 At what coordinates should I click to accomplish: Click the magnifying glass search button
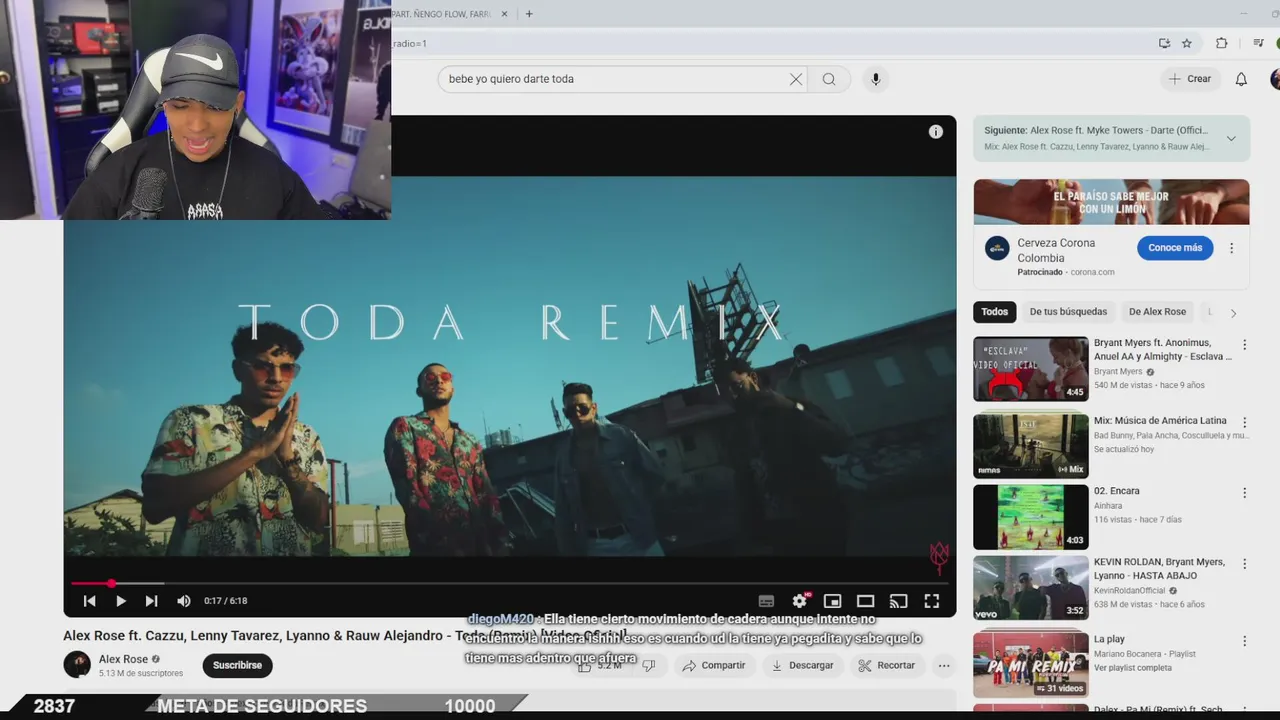point(829,79)
